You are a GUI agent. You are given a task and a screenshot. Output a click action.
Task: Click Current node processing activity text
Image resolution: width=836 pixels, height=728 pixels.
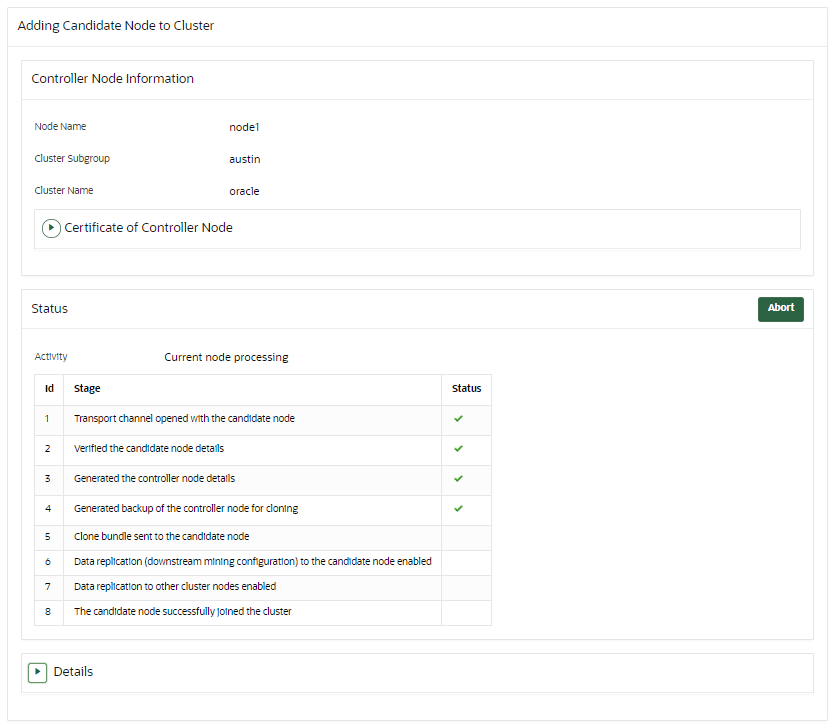[x=226, y=357]
